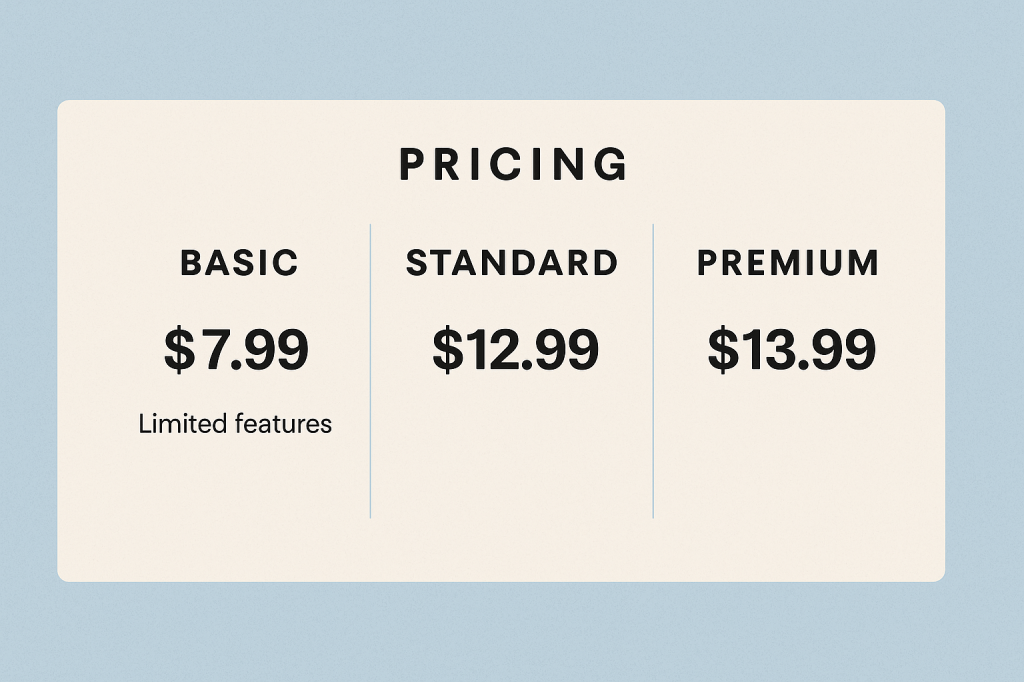Select the STANDARD plan title

click(x=512, y=263)
